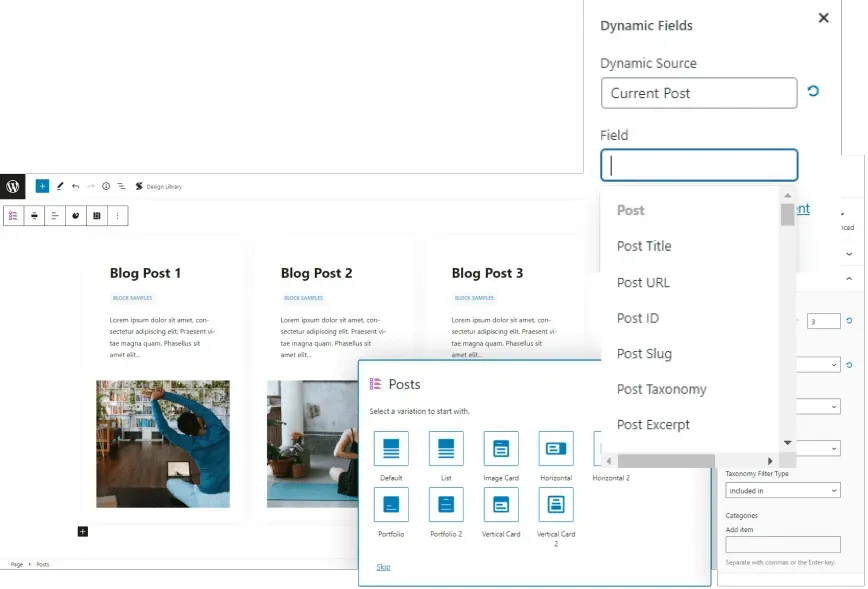The width and height of the screenshot is (868, 589).
Task: Click the Blog Post 2 title
Action: pyautogui.click(x=316, y=273)
